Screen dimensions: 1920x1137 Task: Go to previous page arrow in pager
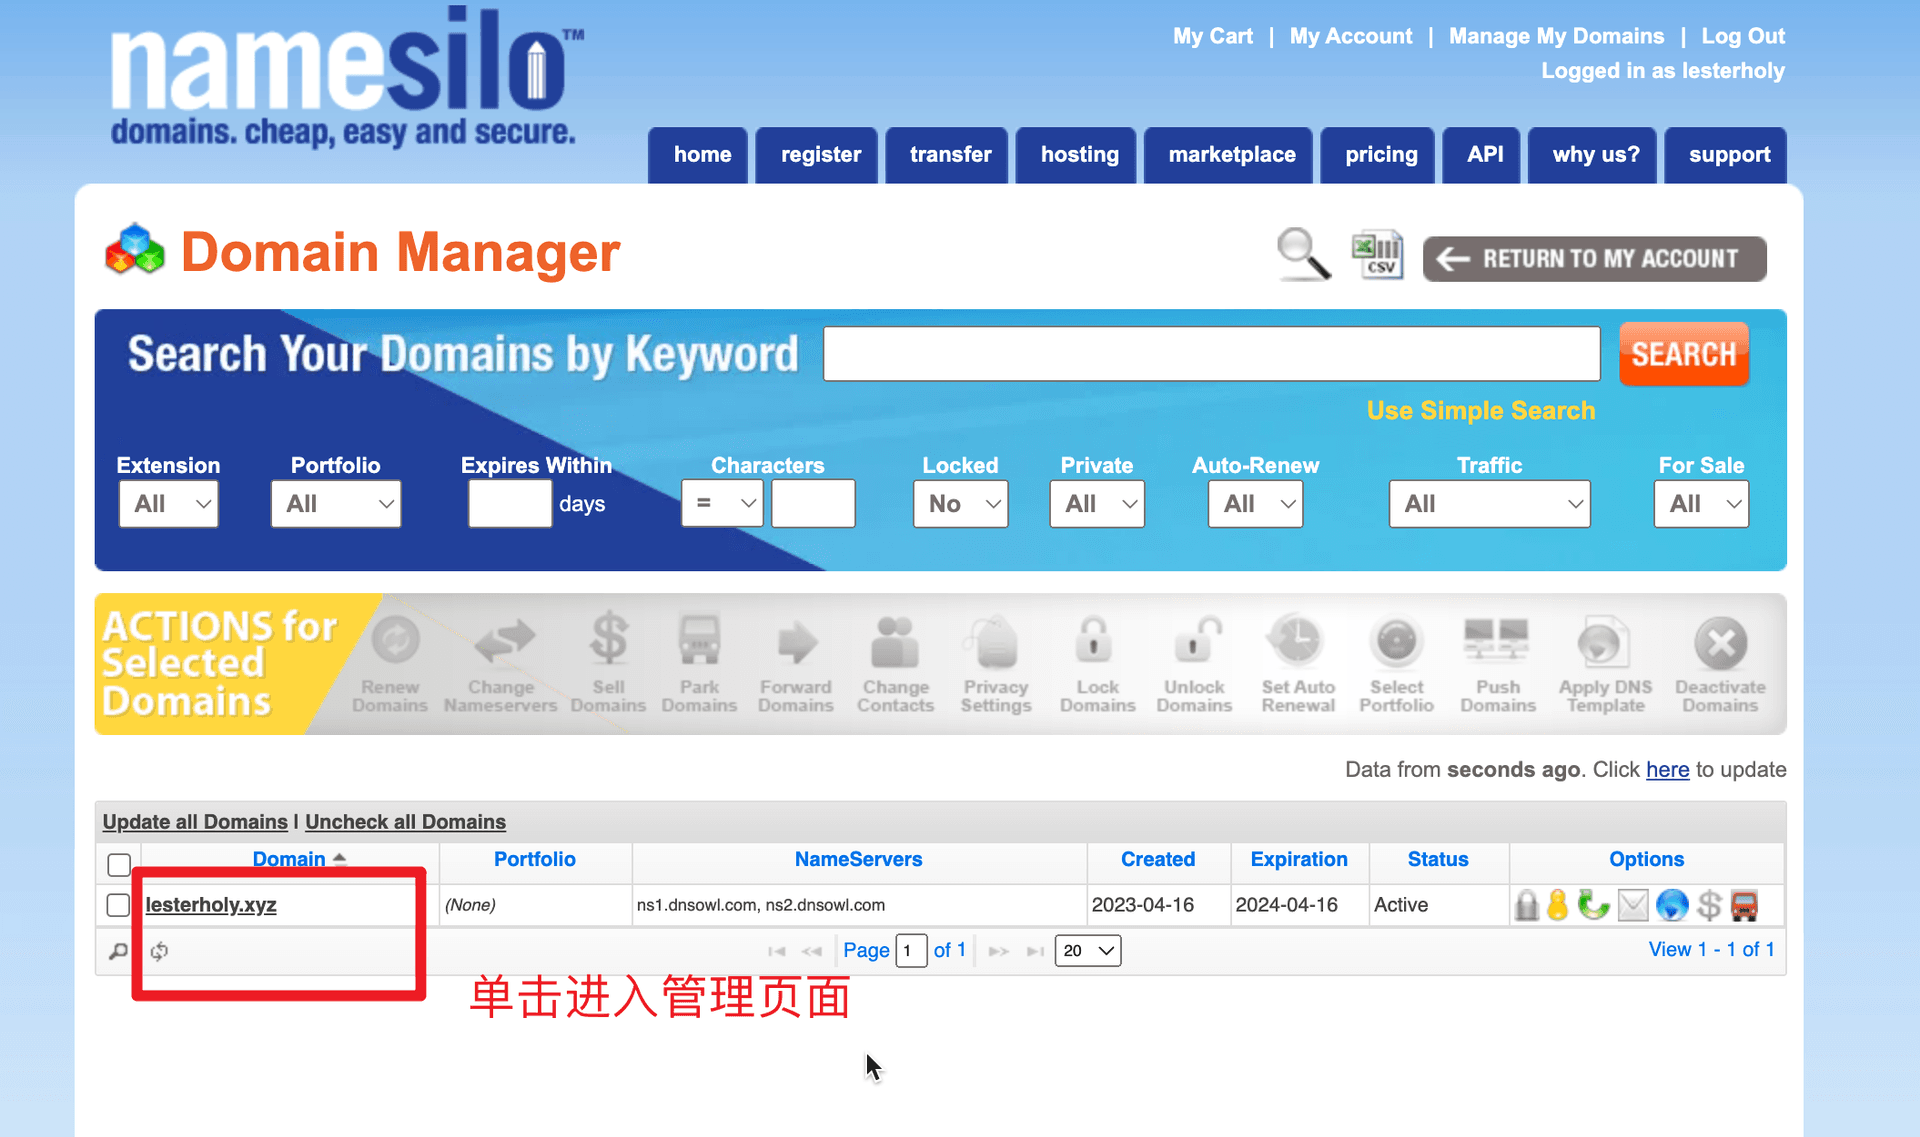tap(811, 951)
